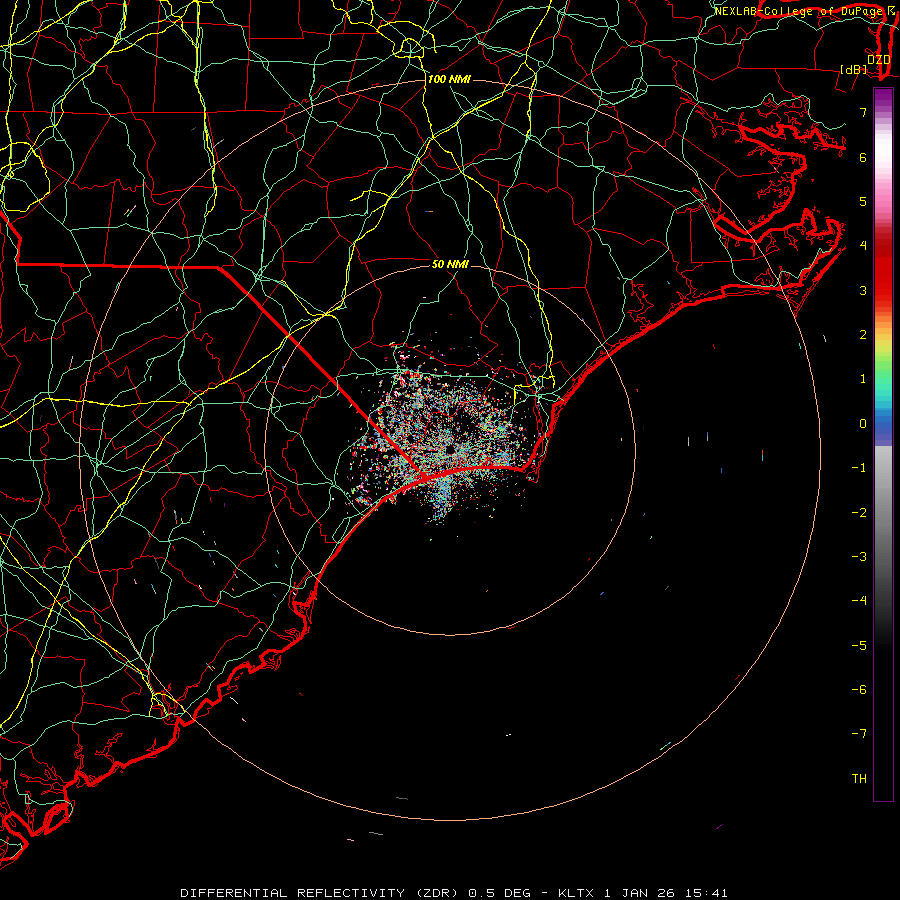
Task: Click the "-2" value on color scale
Action: pyautogui.click(x=859, y=513)
